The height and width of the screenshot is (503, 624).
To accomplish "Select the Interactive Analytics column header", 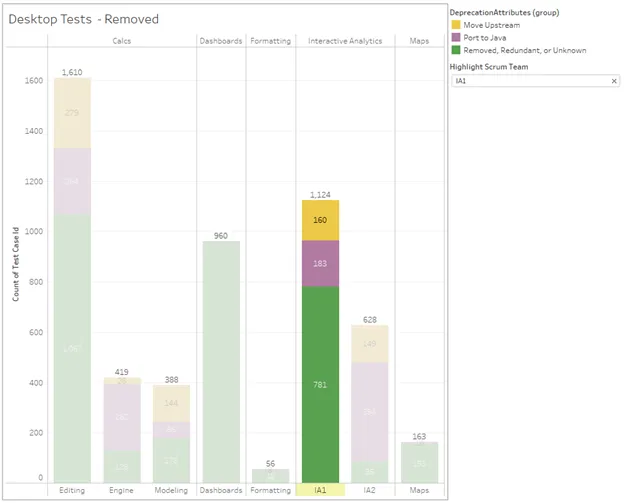I will tap(345, 41).
